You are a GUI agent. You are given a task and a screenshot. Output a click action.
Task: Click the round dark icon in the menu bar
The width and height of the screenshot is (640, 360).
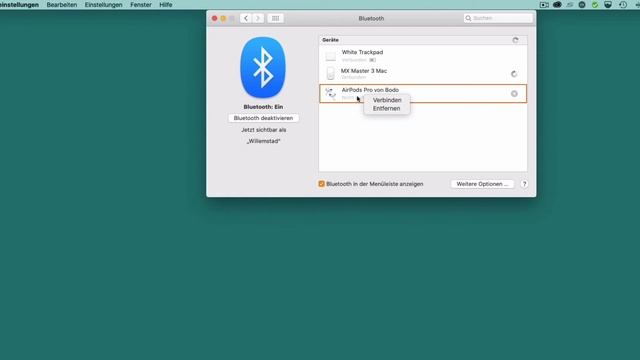582,5
